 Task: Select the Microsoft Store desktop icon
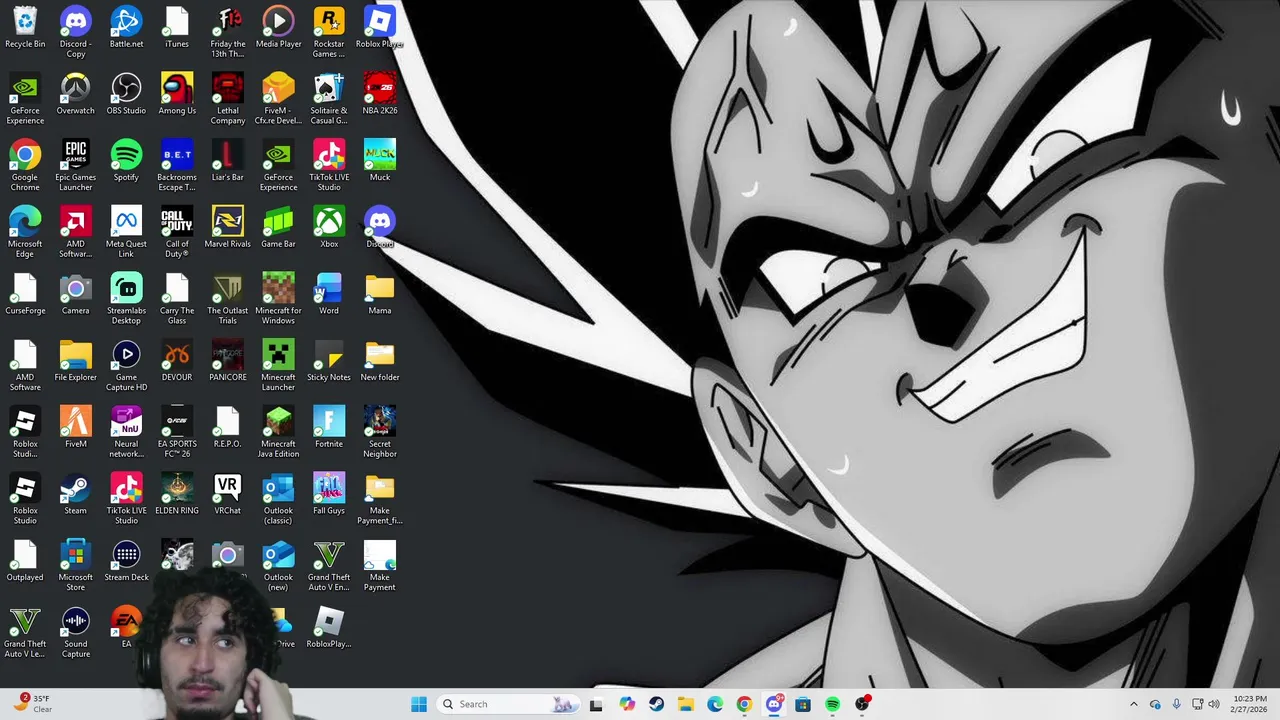click(75, 566)
